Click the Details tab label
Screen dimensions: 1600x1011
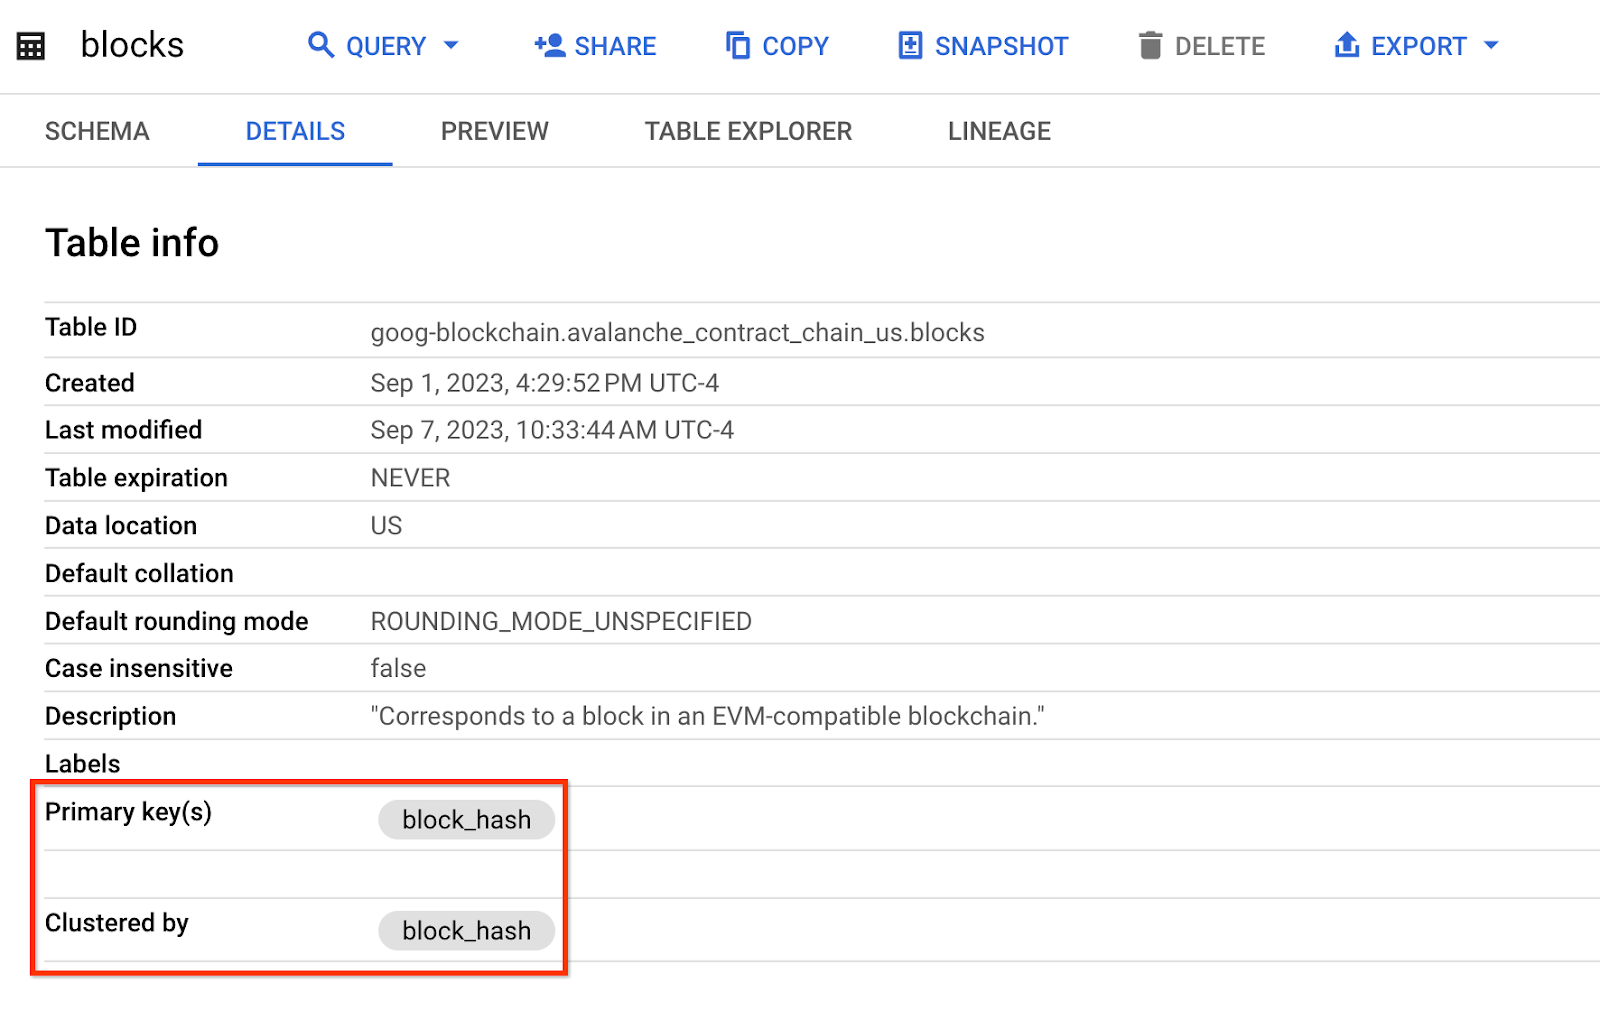coord(295,130)
